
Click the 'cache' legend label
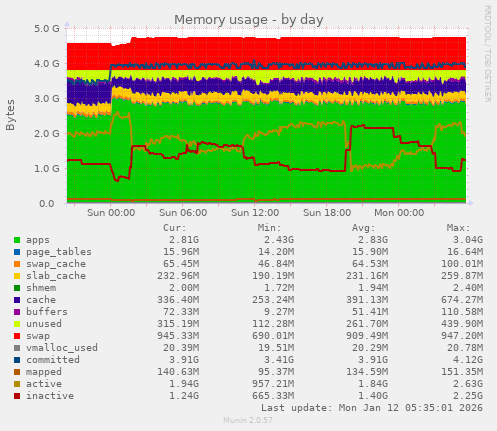(41, 300)
